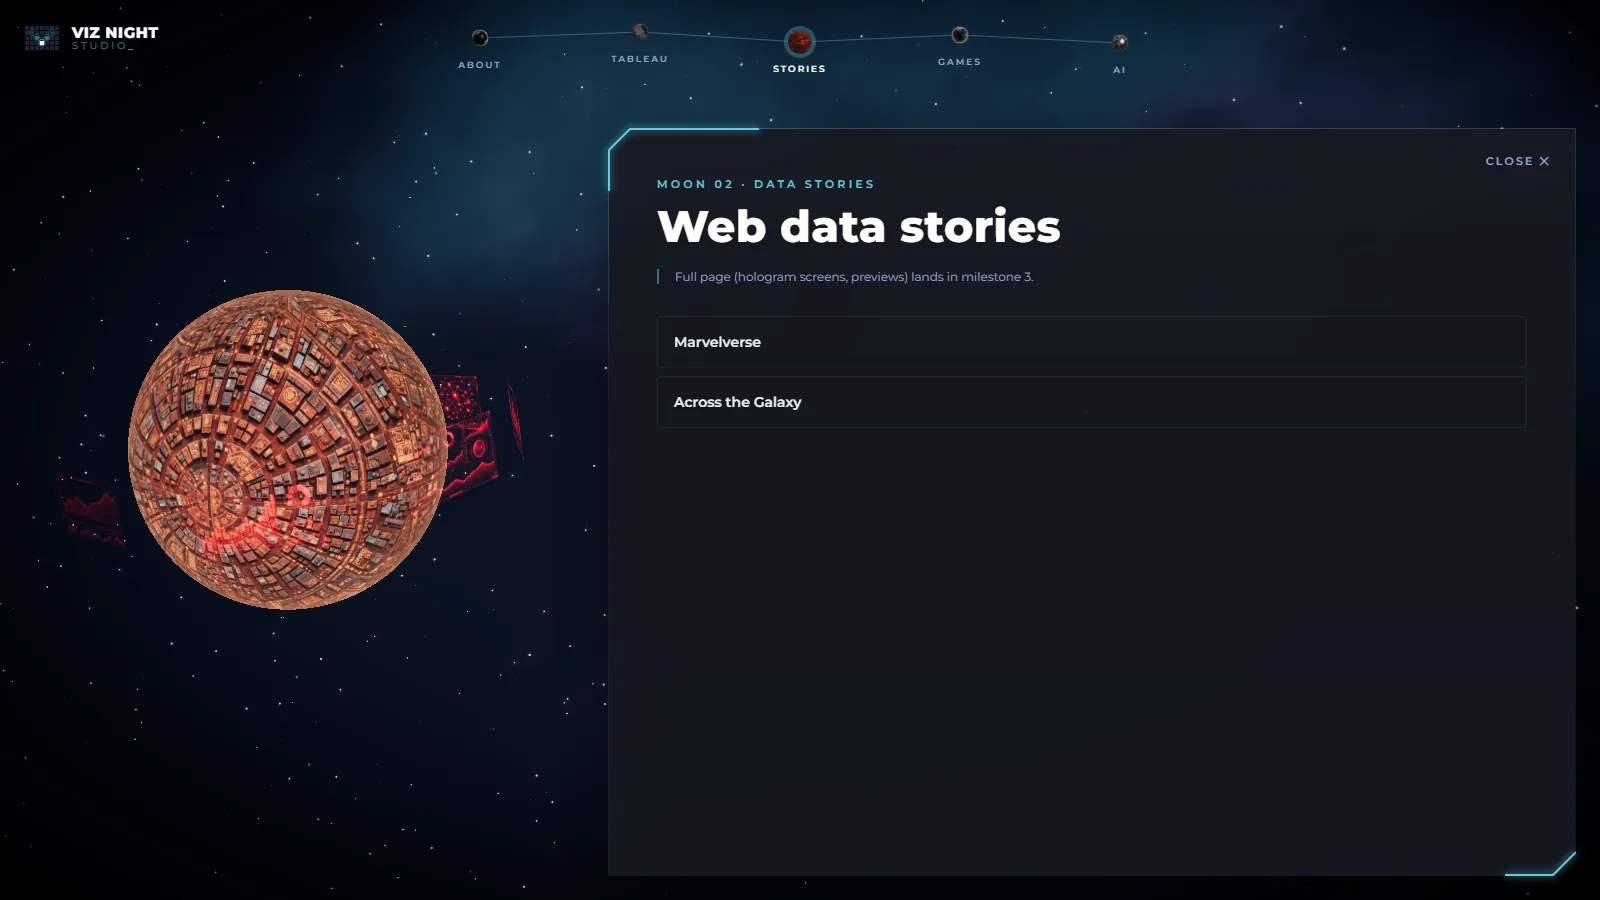
Task: Click the milestone 3 note text
Action: point(853,277)
